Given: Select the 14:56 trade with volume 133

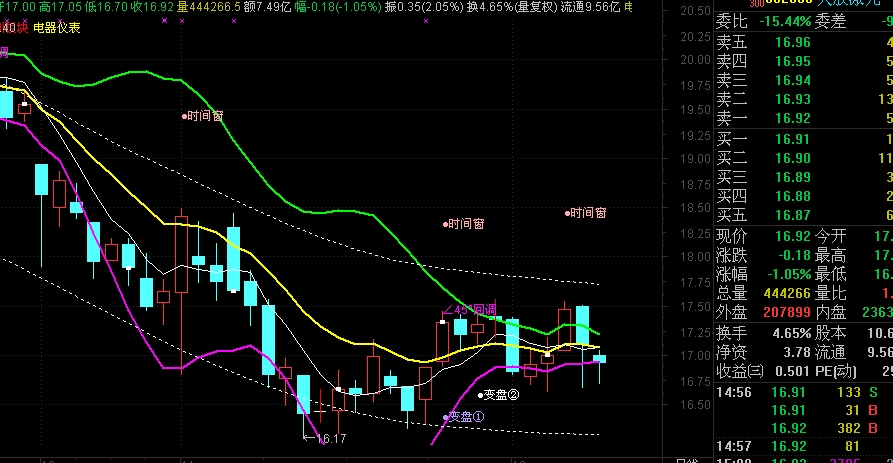Looking at the screenshot, I should (x=804, y=392).
